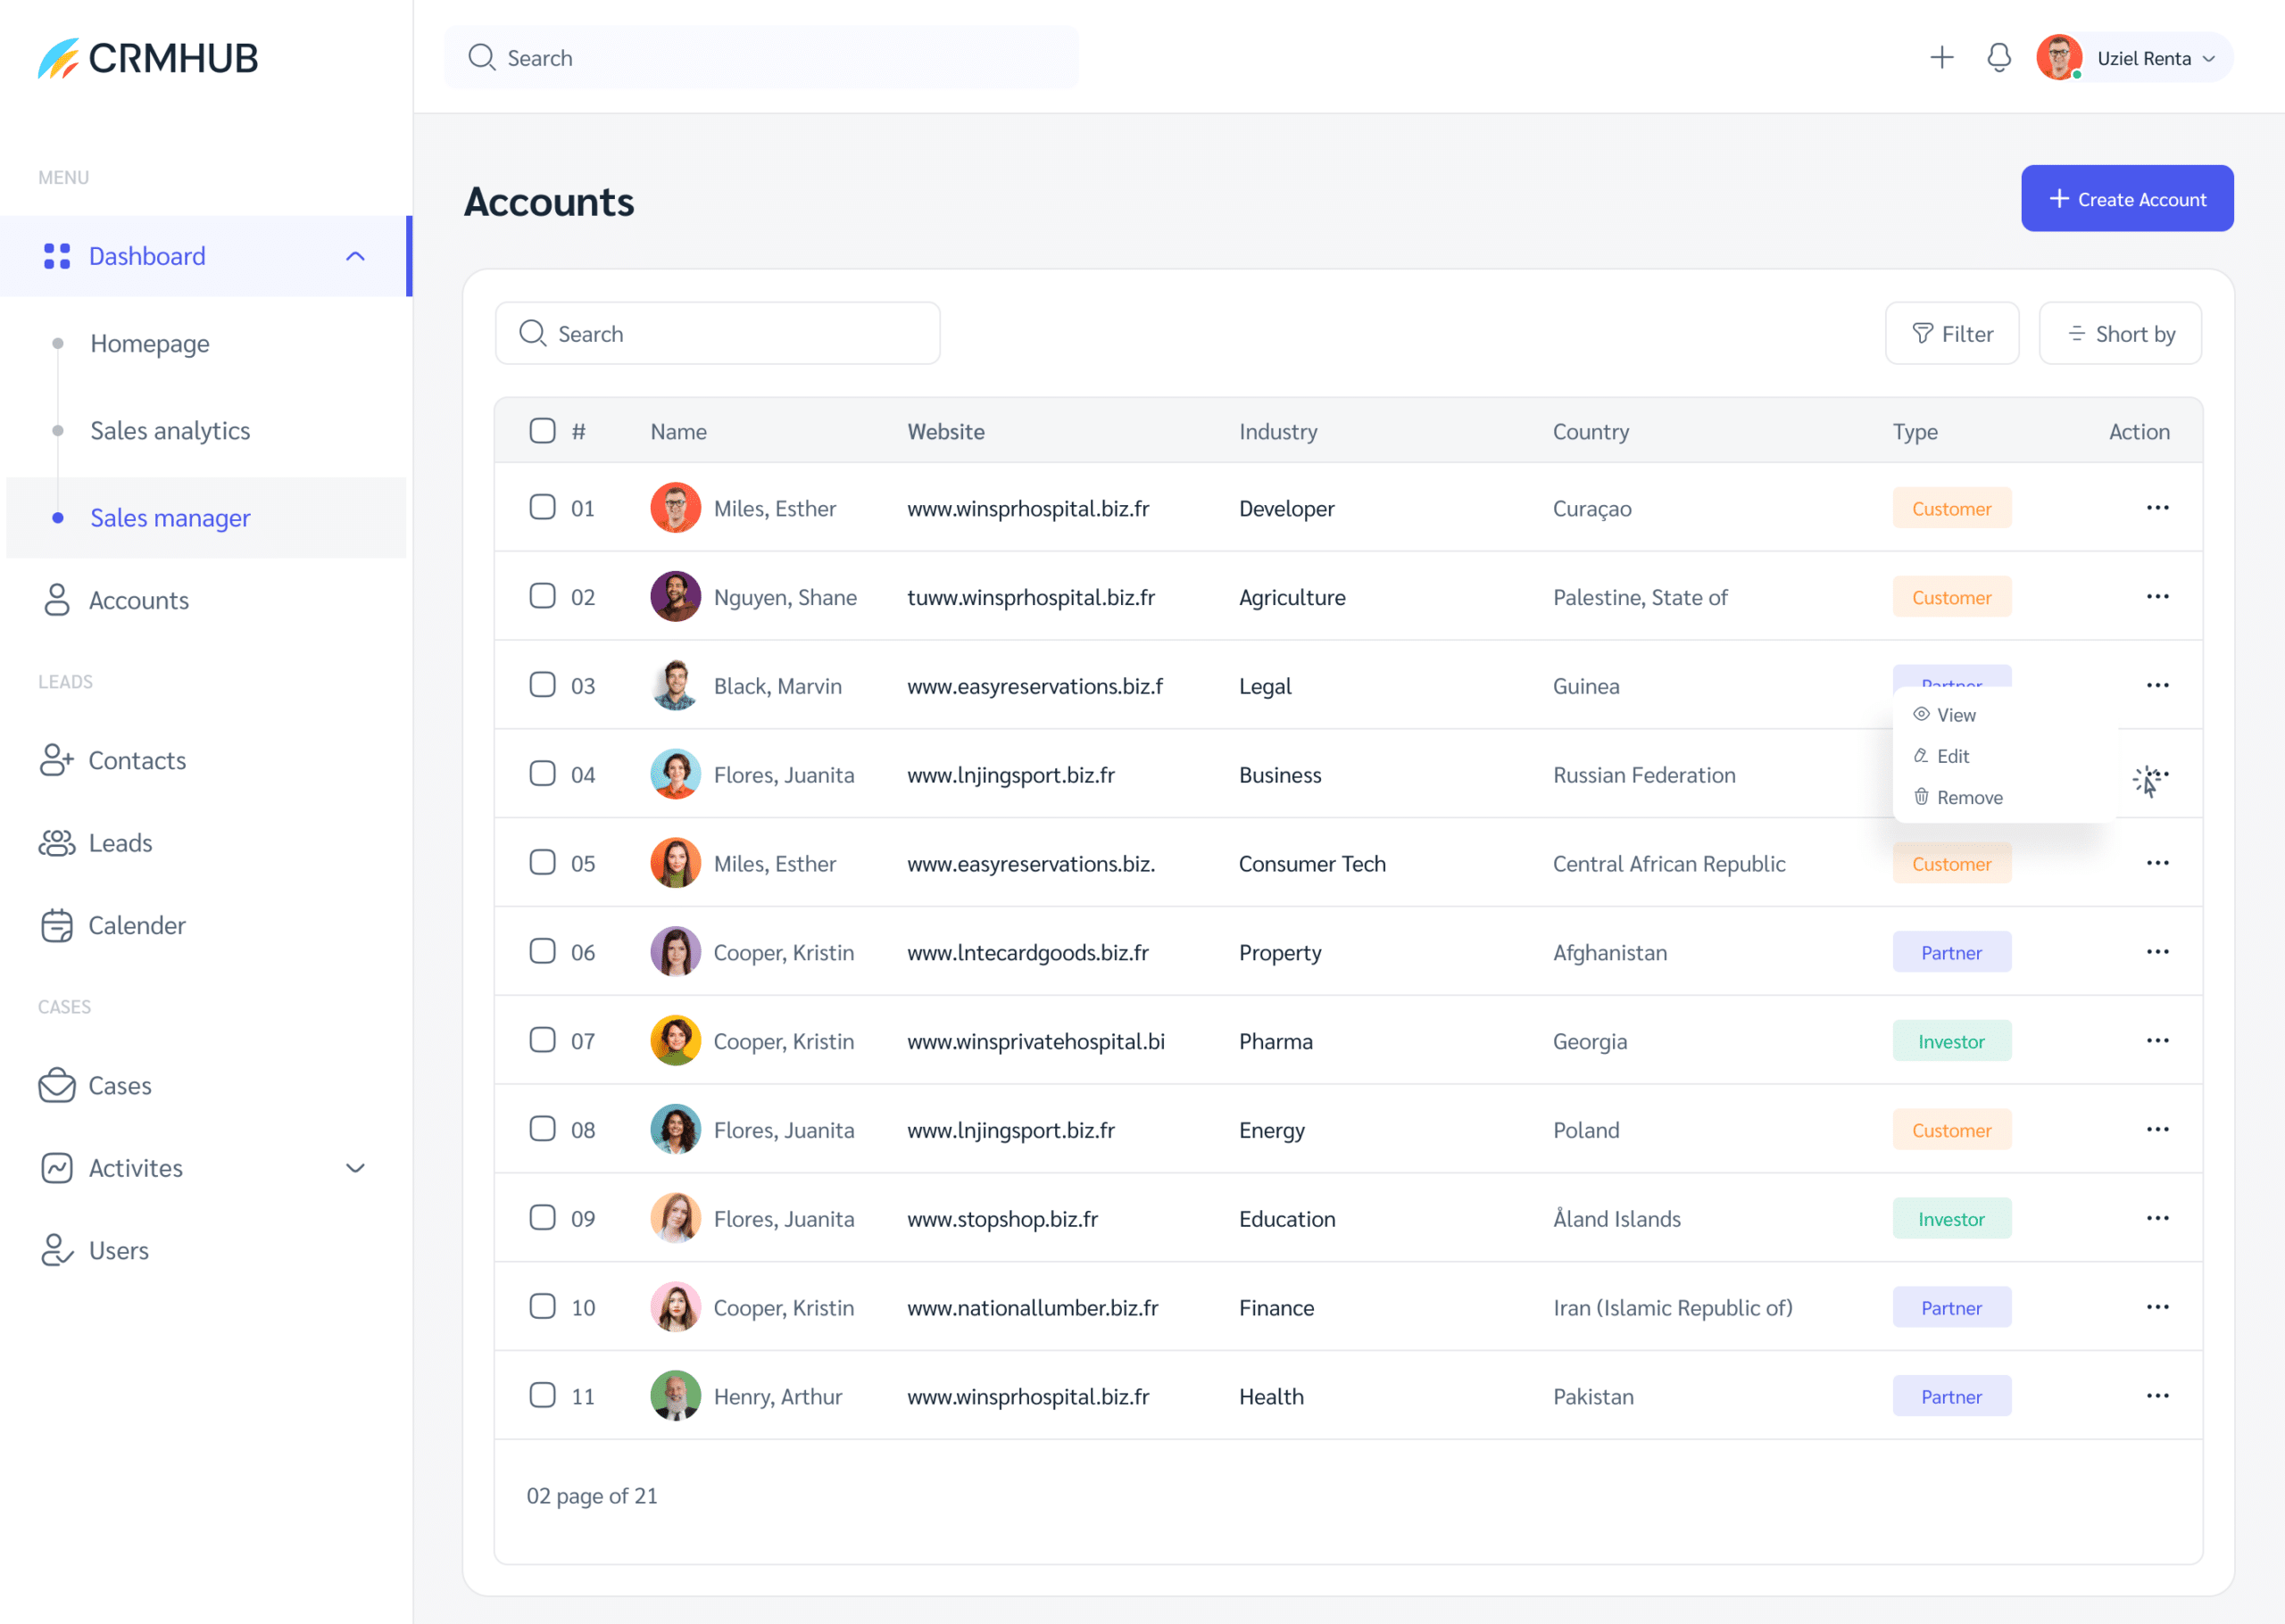Viewport: 2285px width, 1624px height.
Task: Open the Filter button
Action: pyautogui.click(x=1951, y=334)
